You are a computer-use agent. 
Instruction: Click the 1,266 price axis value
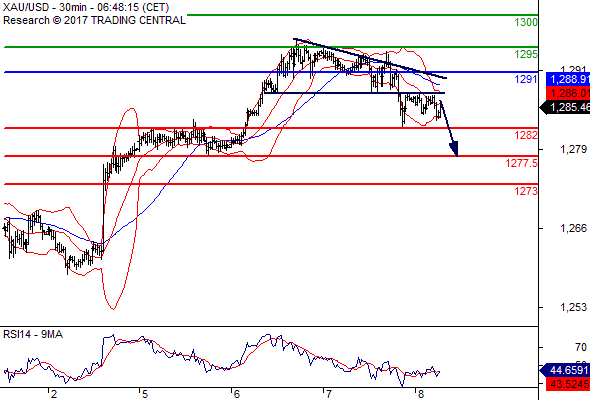(x=573, y=228)
